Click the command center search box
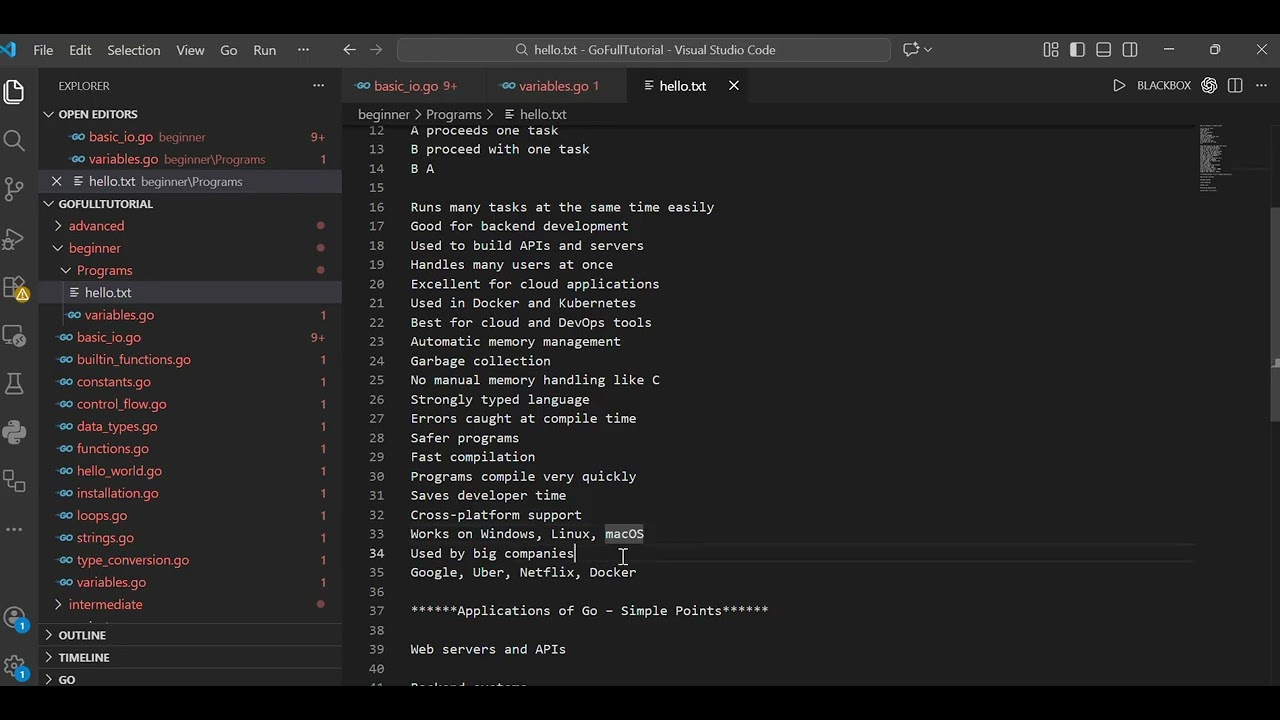 pyautogui.click(x=644, y=49)
